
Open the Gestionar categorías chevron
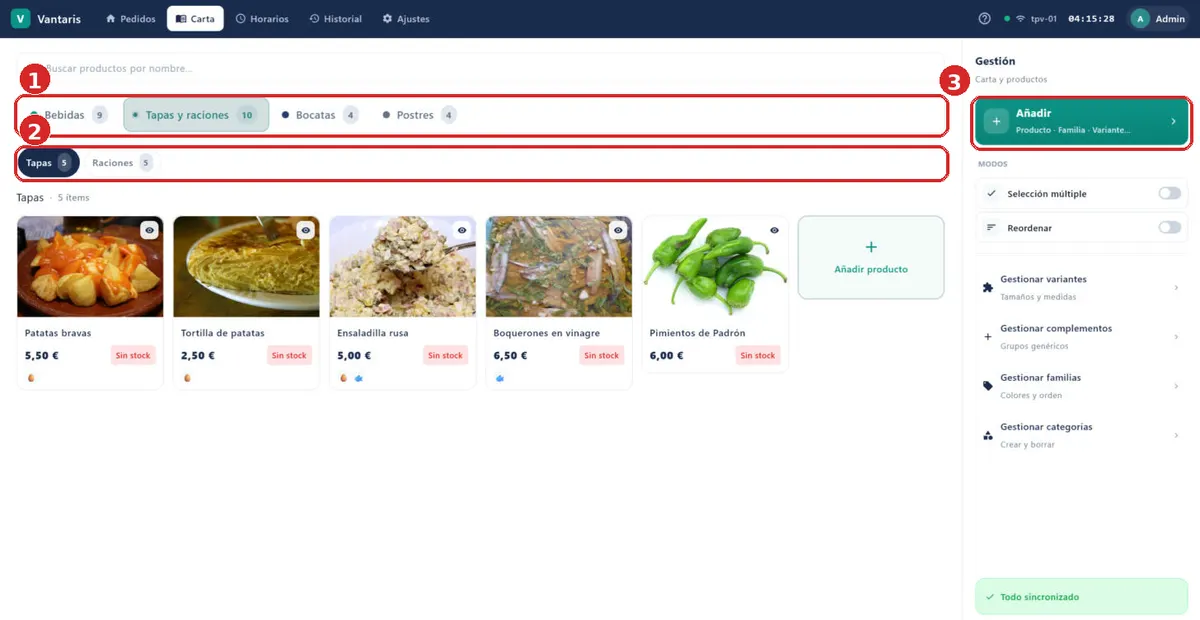[x=1176, y=435]
